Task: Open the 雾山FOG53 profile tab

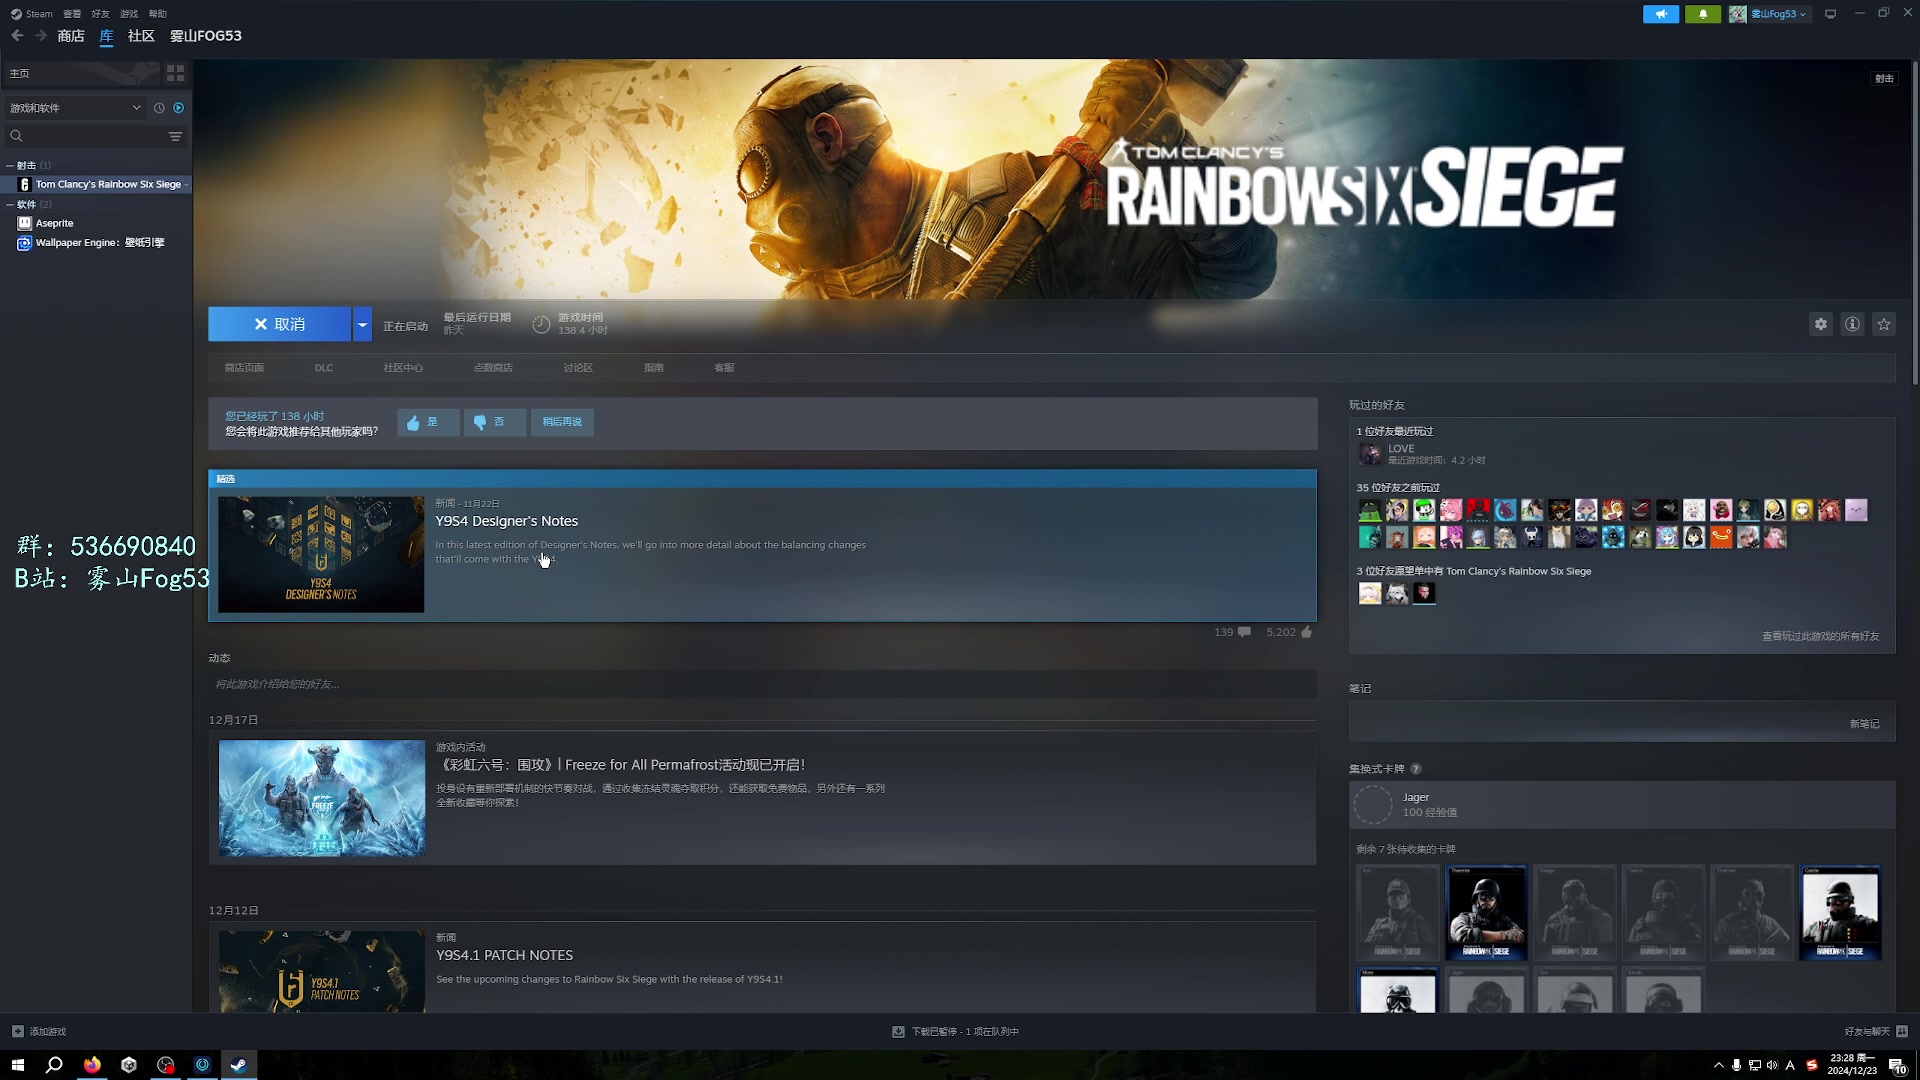Action: tap(206, 36)
